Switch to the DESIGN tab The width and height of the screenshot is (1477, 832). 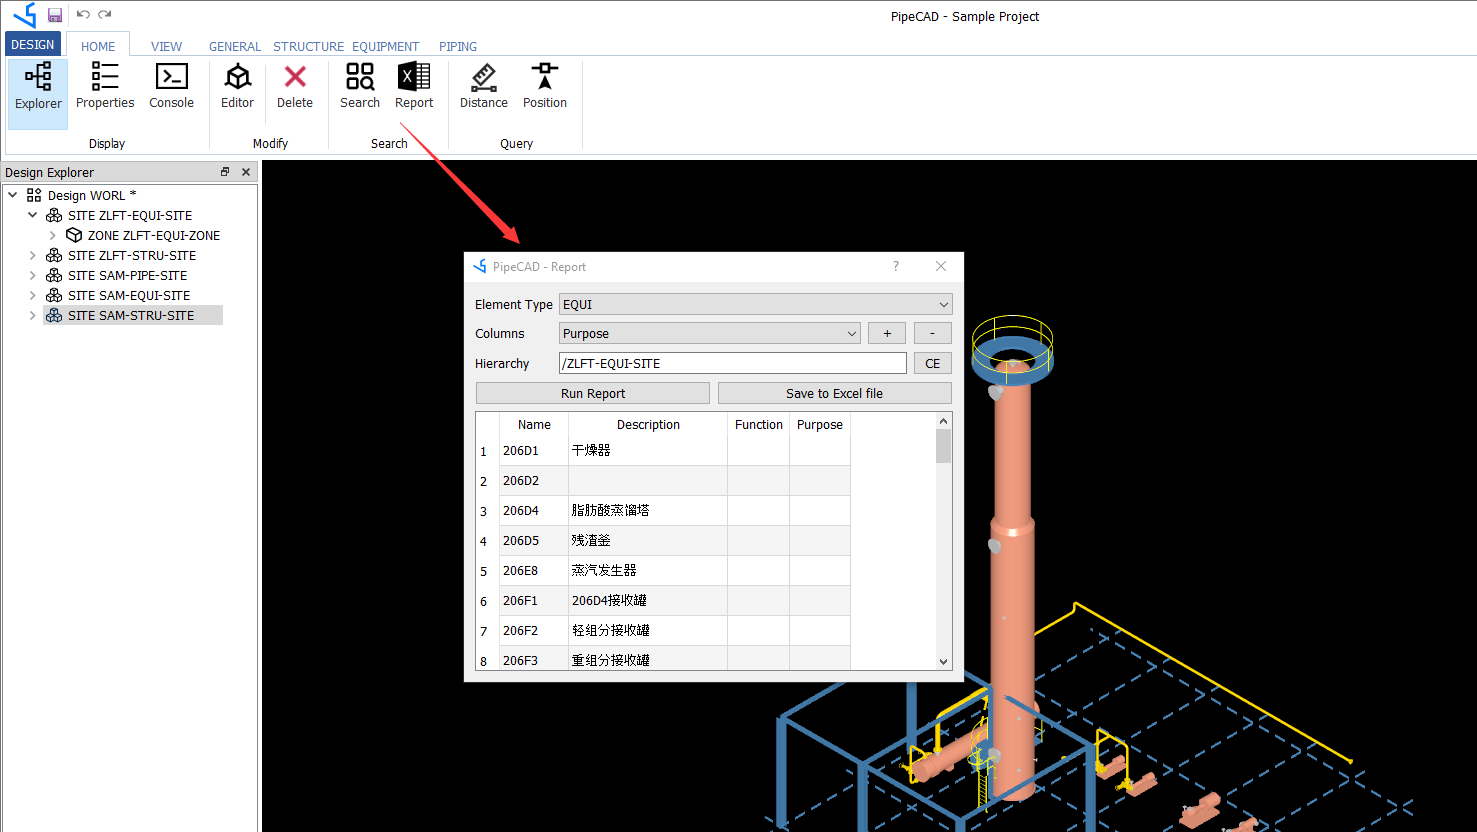coord(33,44)
